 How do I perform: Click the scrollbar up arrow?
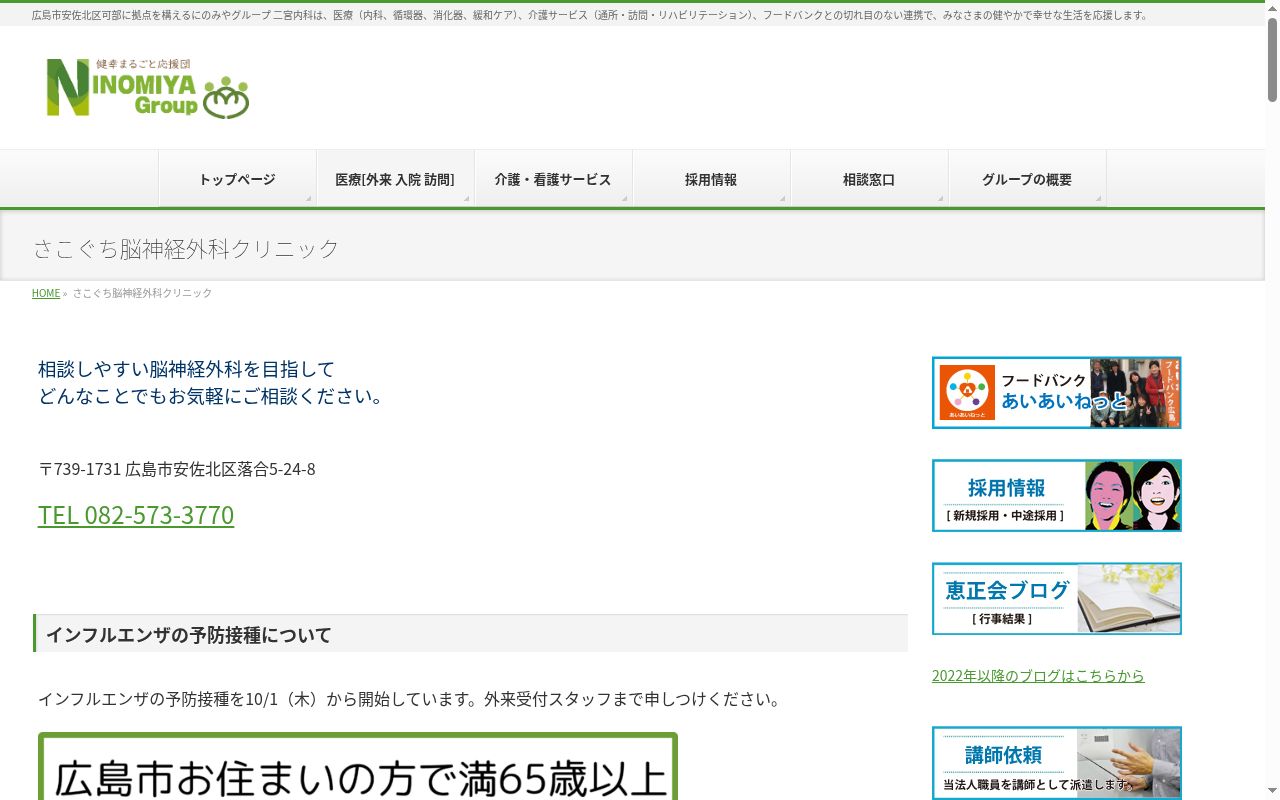tap(1272, 8)
